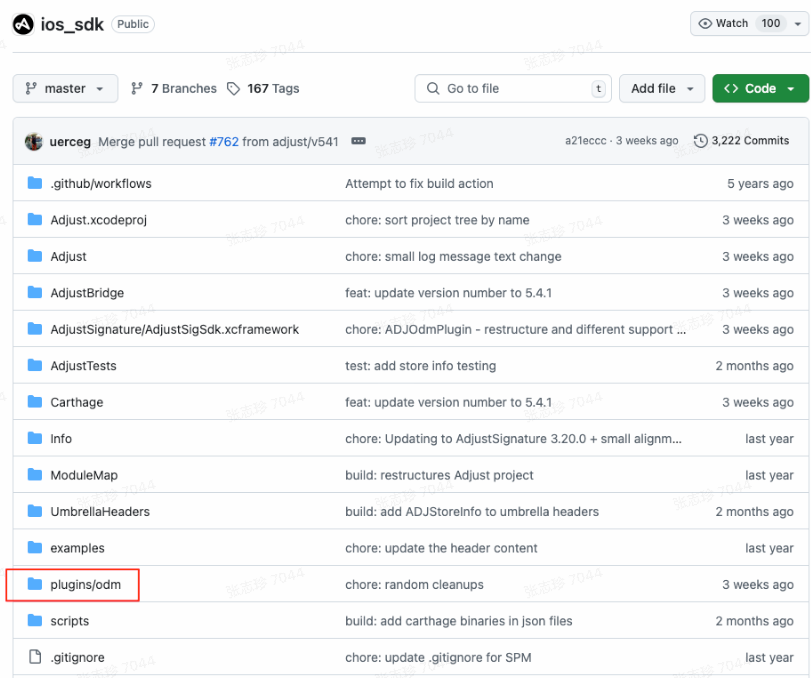Open the examples folder
Viewport: 811px width, 678px height.
tap(77, 548)
